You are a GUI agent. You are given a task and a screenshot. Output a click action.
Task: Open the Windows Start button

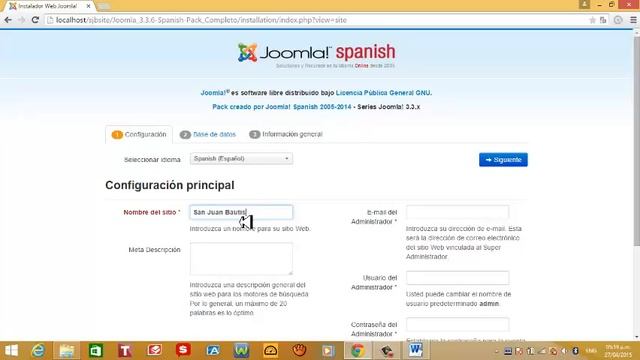(x=11, y=351)
